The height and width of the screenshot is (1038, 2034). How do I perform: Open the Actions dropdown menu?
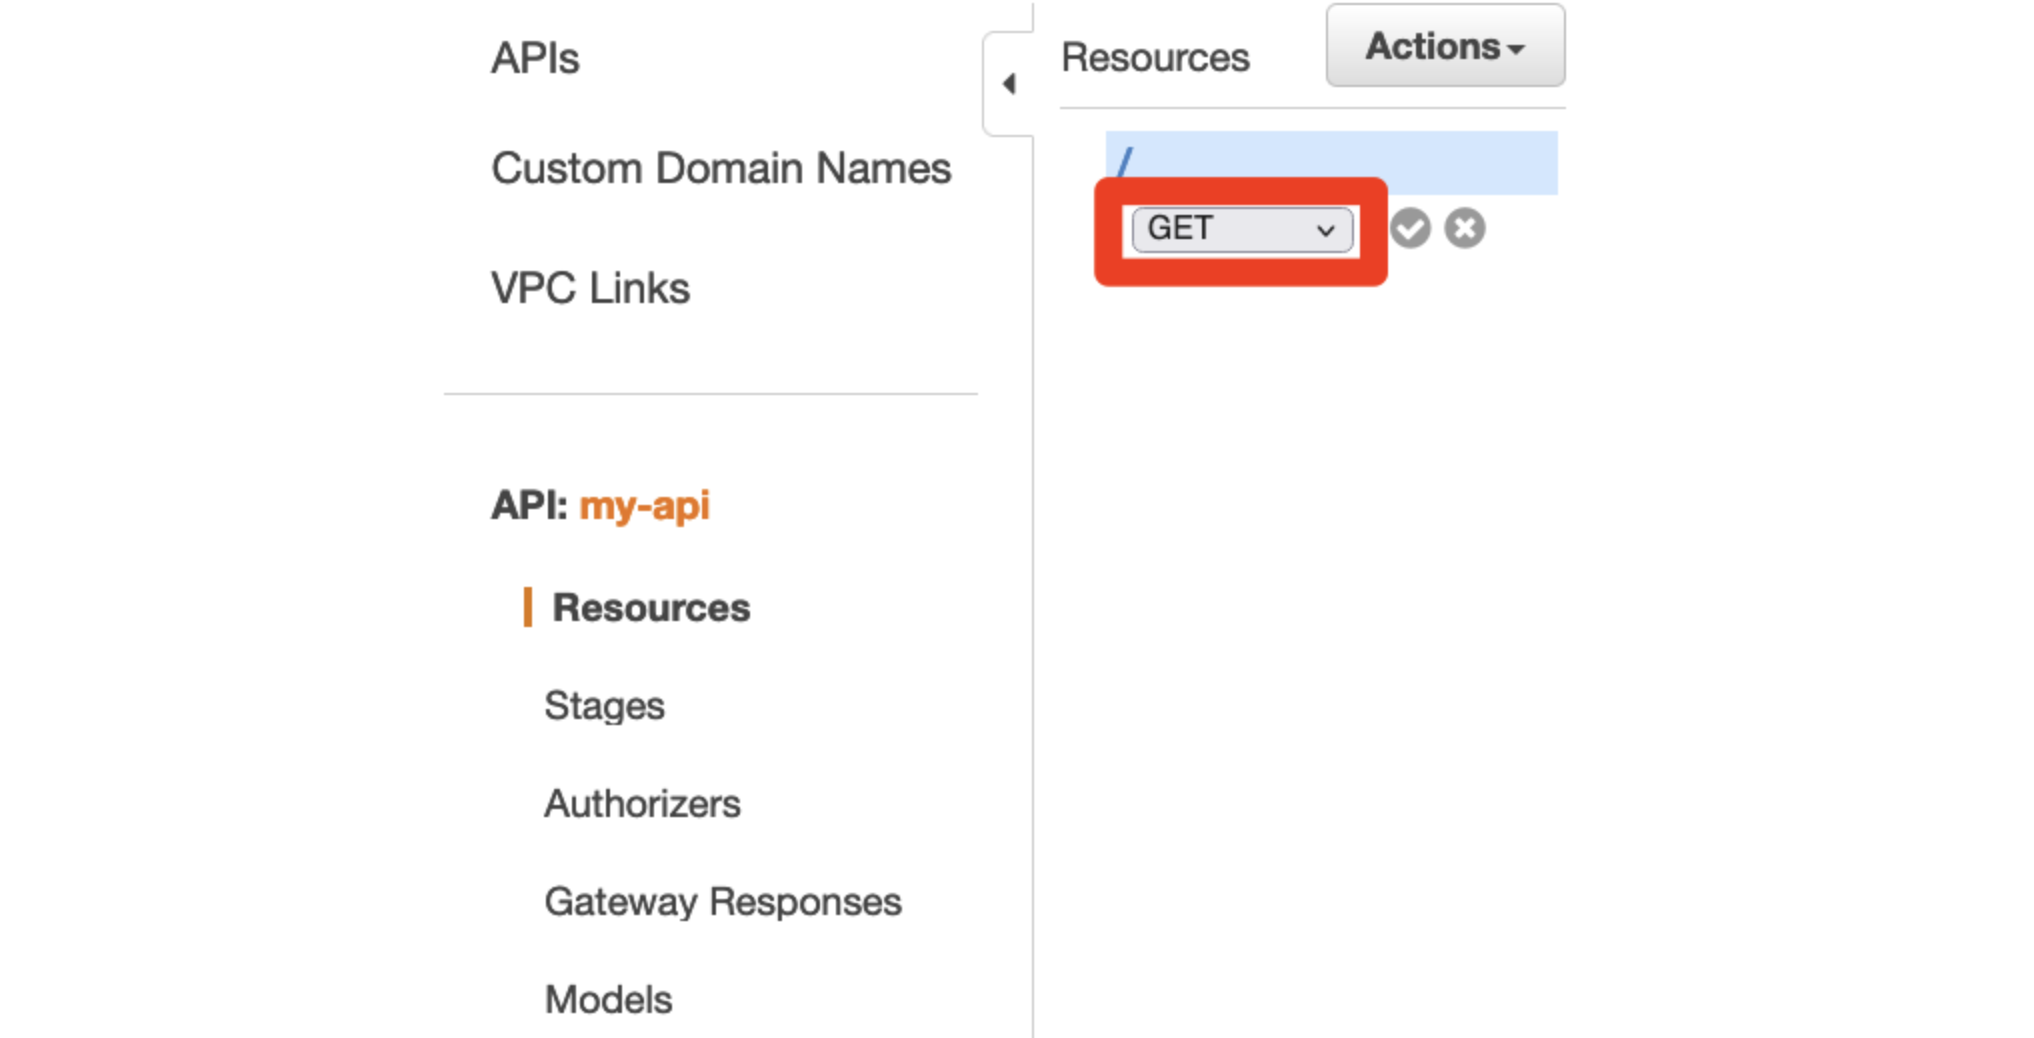click(1446, 46)
